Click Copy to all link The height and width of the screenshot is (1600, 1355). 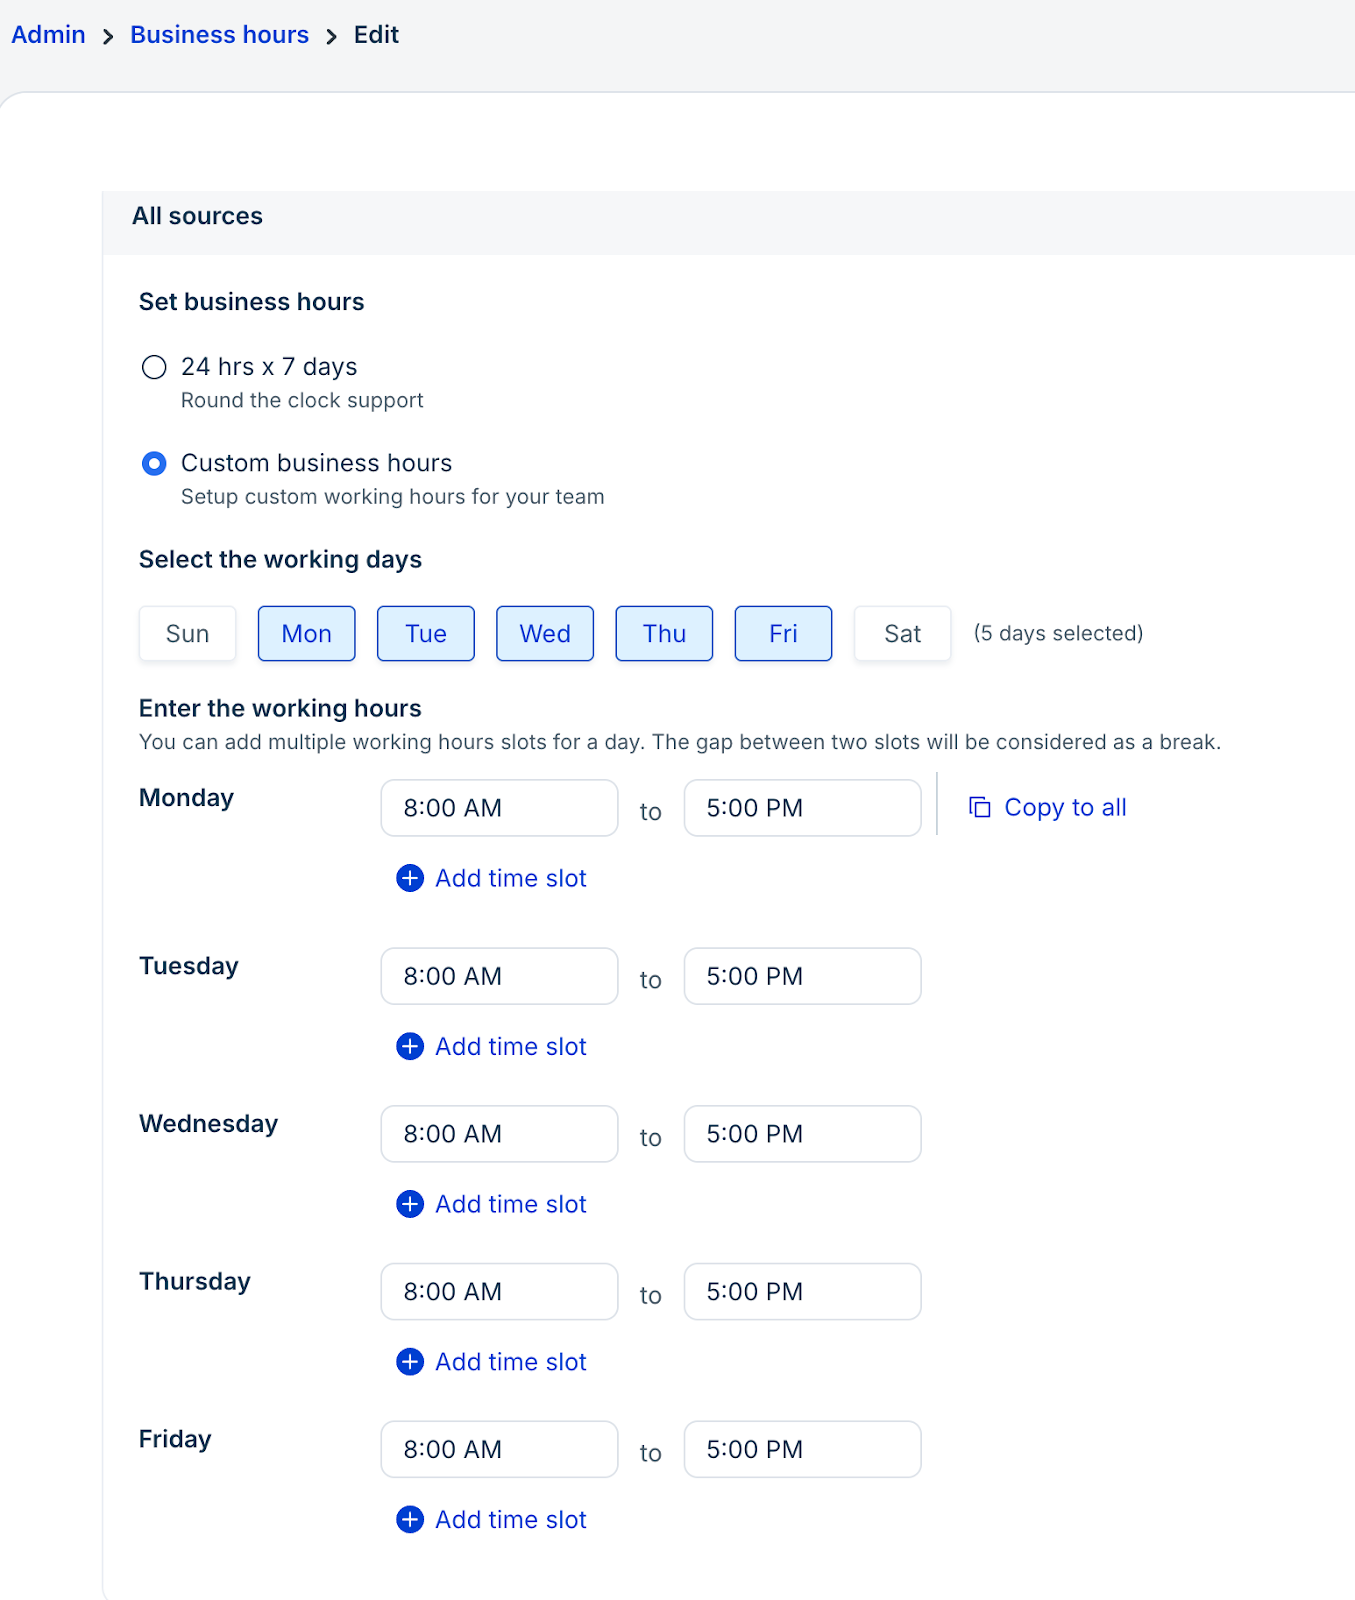(1065, 807)
